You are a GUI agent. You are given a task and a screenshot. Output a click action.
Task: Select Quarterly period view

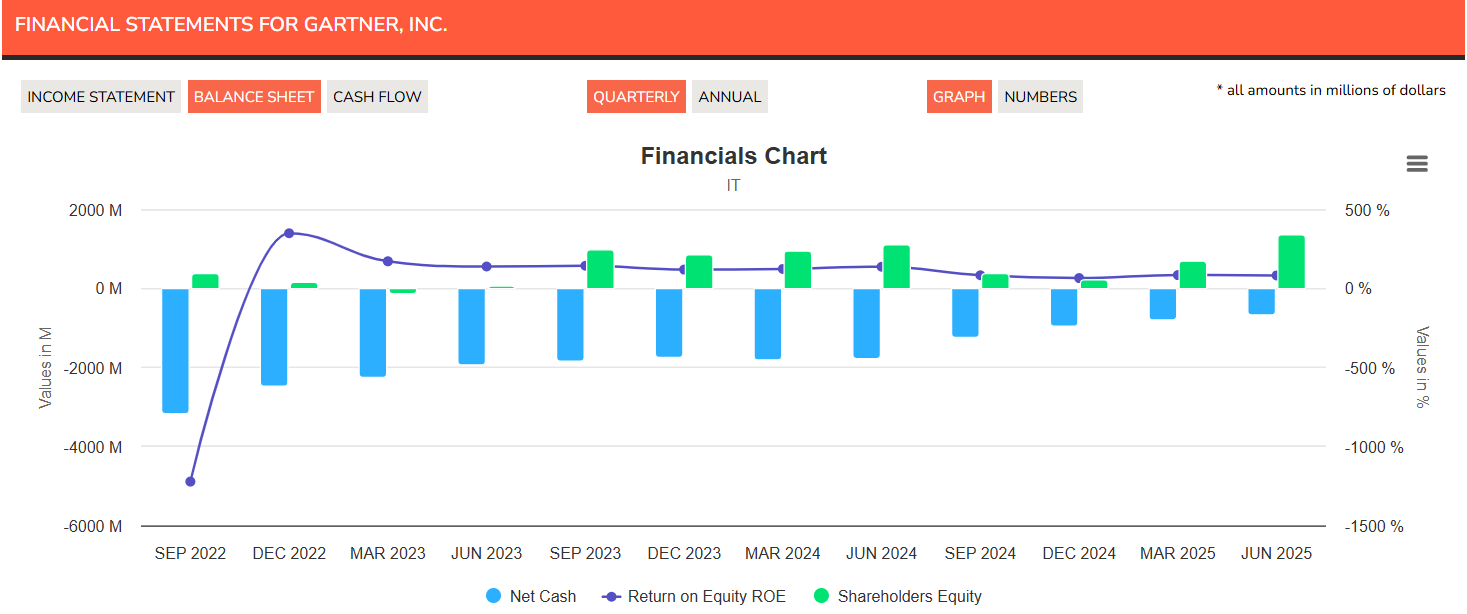click(x=636, y=97)
